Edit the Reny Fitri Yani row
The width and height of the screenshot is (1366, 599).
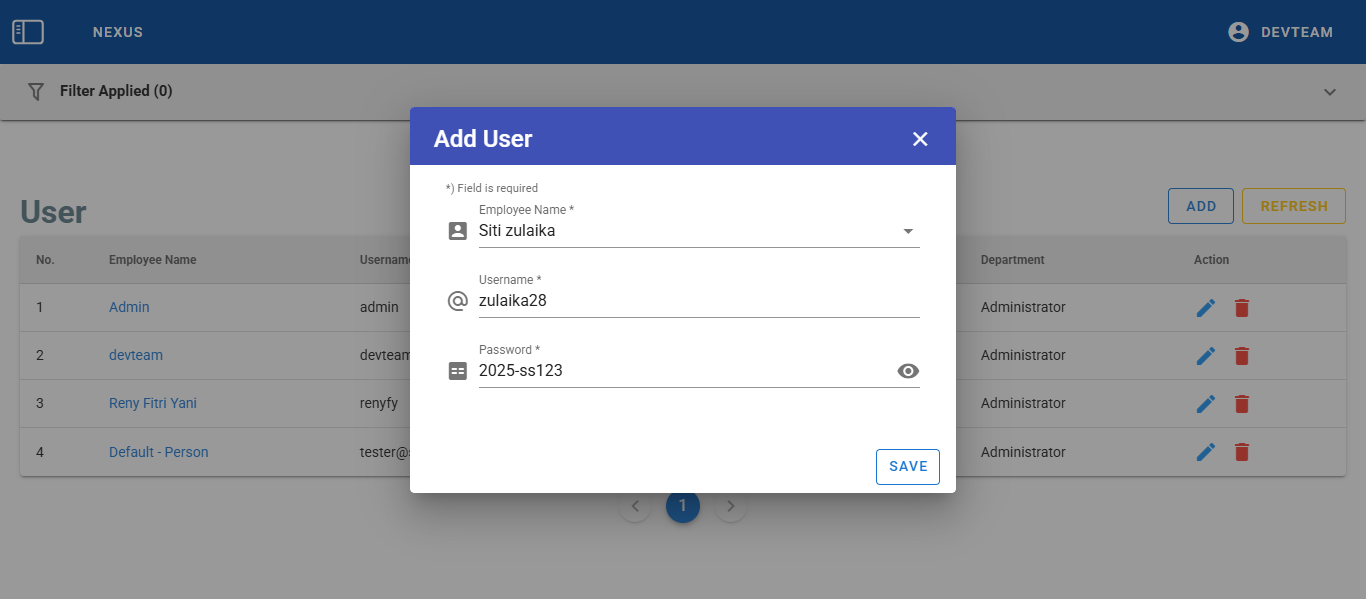point(1206,404)
